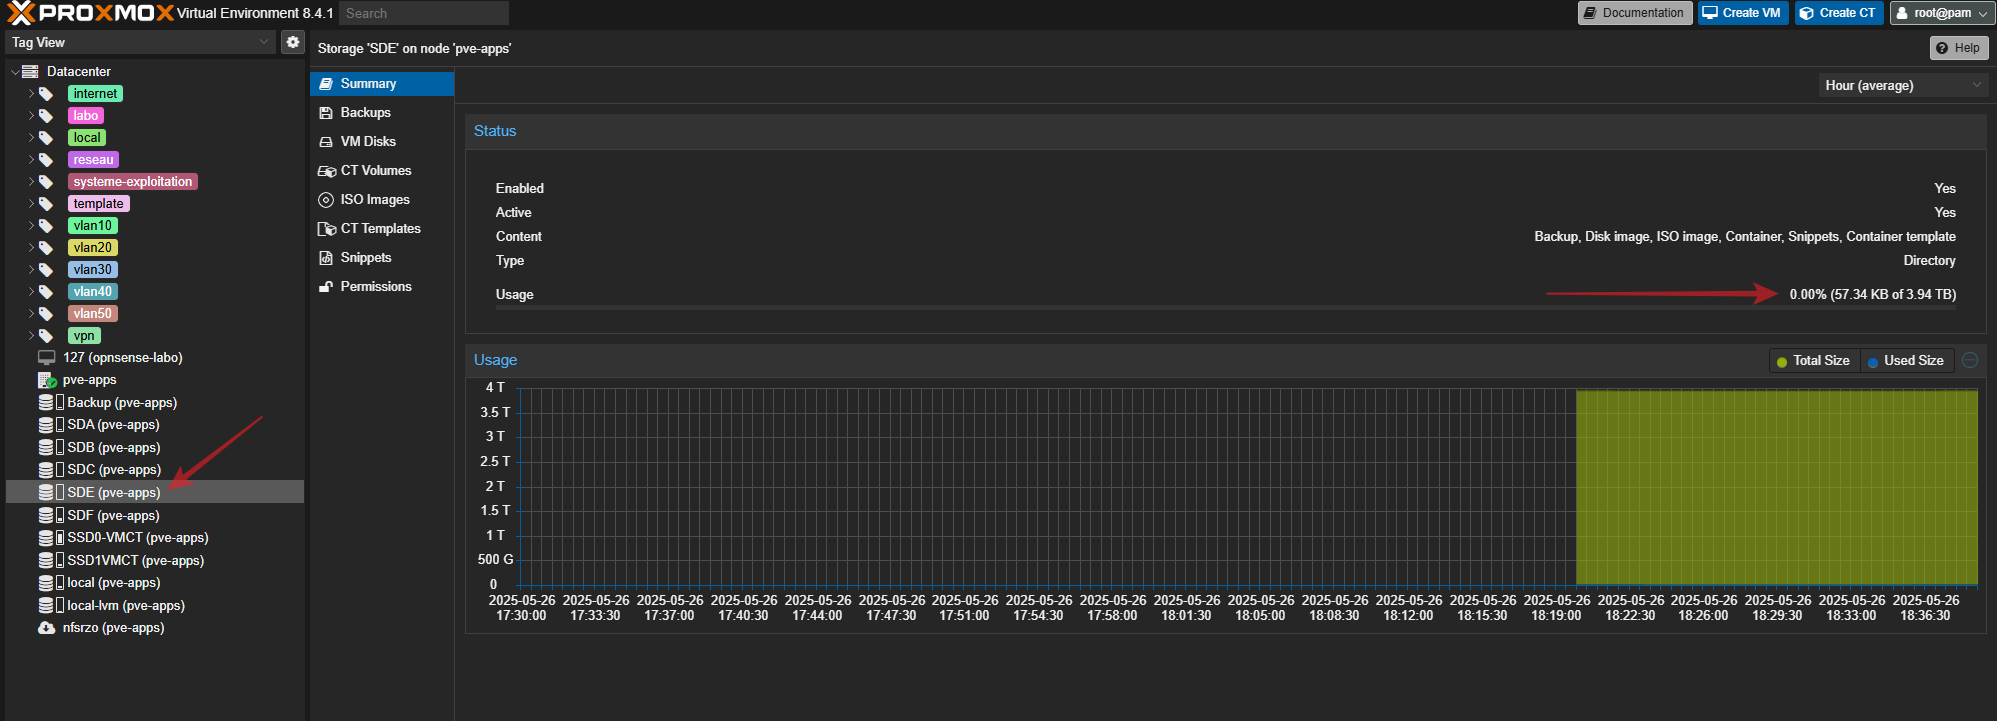Select the nfsrzo storage cloud icon
Screen dimensions: 1997x721
(46, 628)
